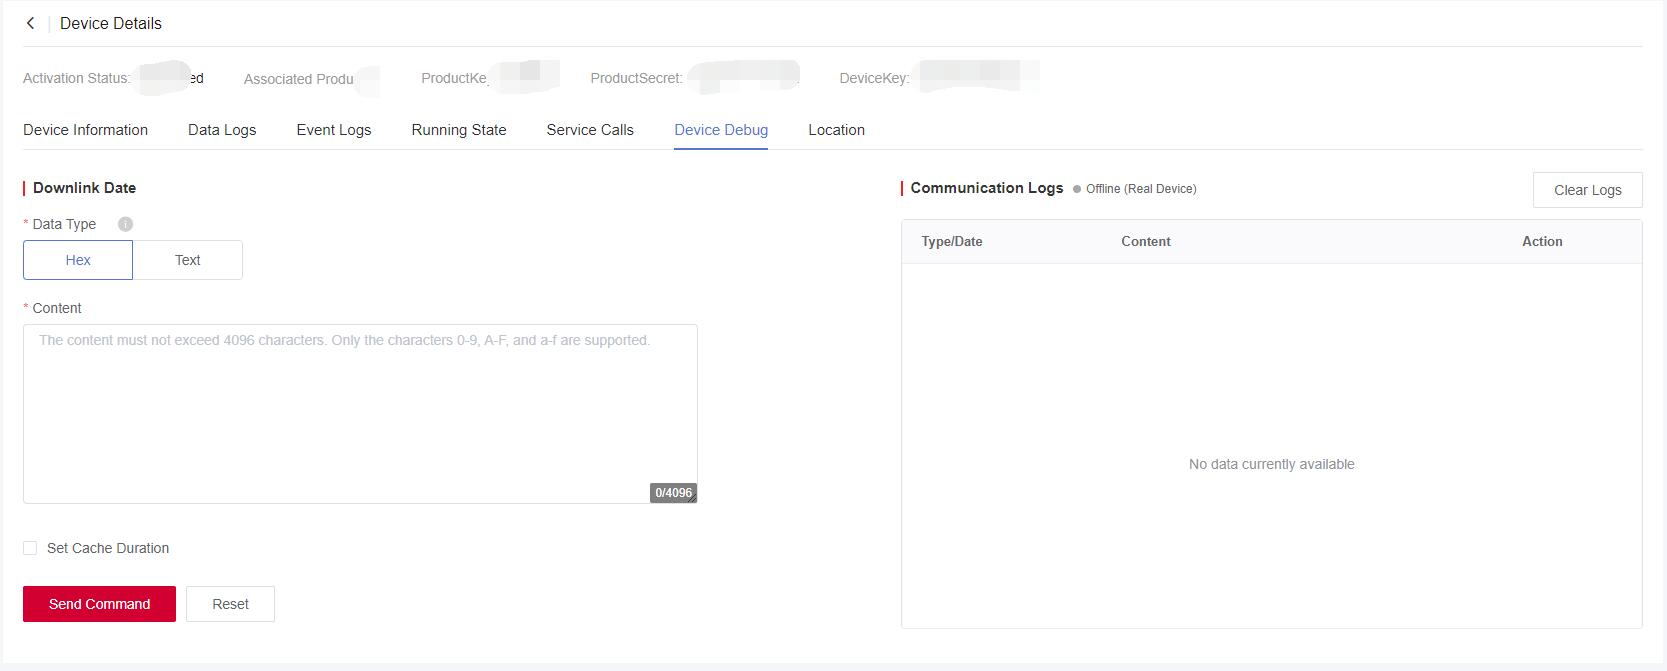Select the Hex data type
This screenshot has width=1667, height=671.
(x=78, y=260)
